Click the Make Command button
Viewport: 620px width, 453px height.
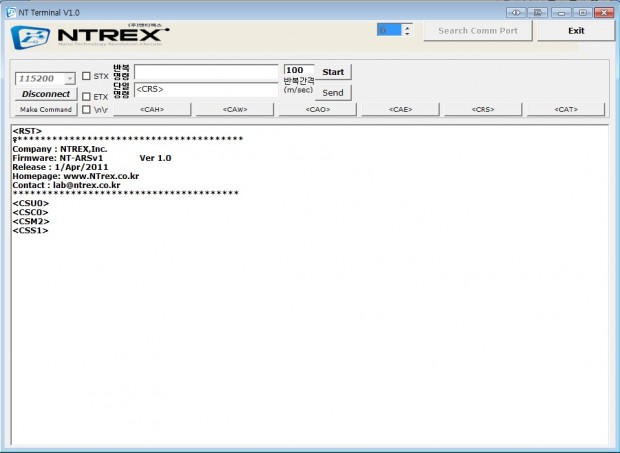coord(46,109)
